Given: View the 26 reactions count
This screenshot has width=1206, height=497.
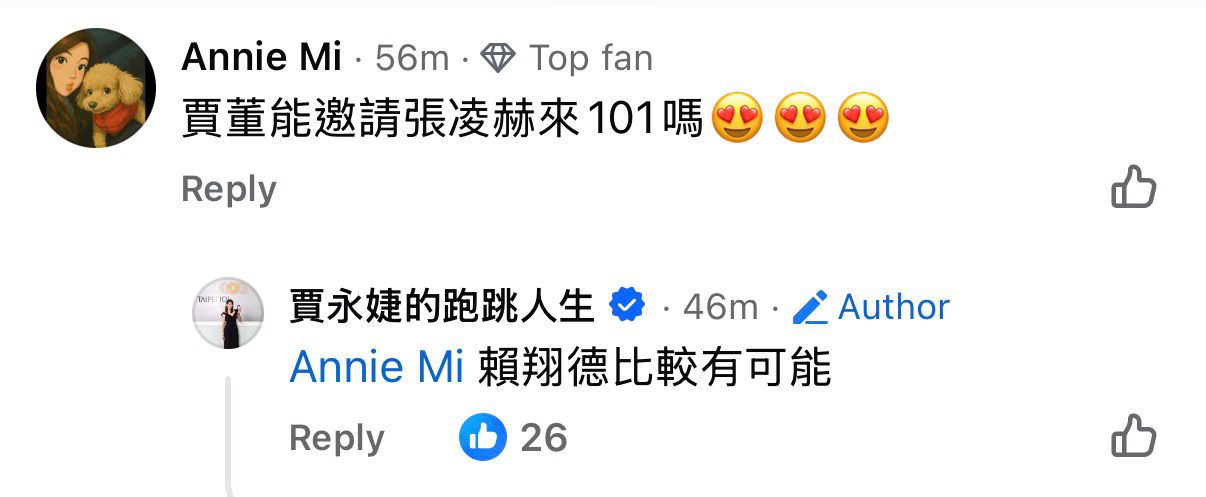Looking at the screenshot, I should pyautogui.click(x=544, y=438).
